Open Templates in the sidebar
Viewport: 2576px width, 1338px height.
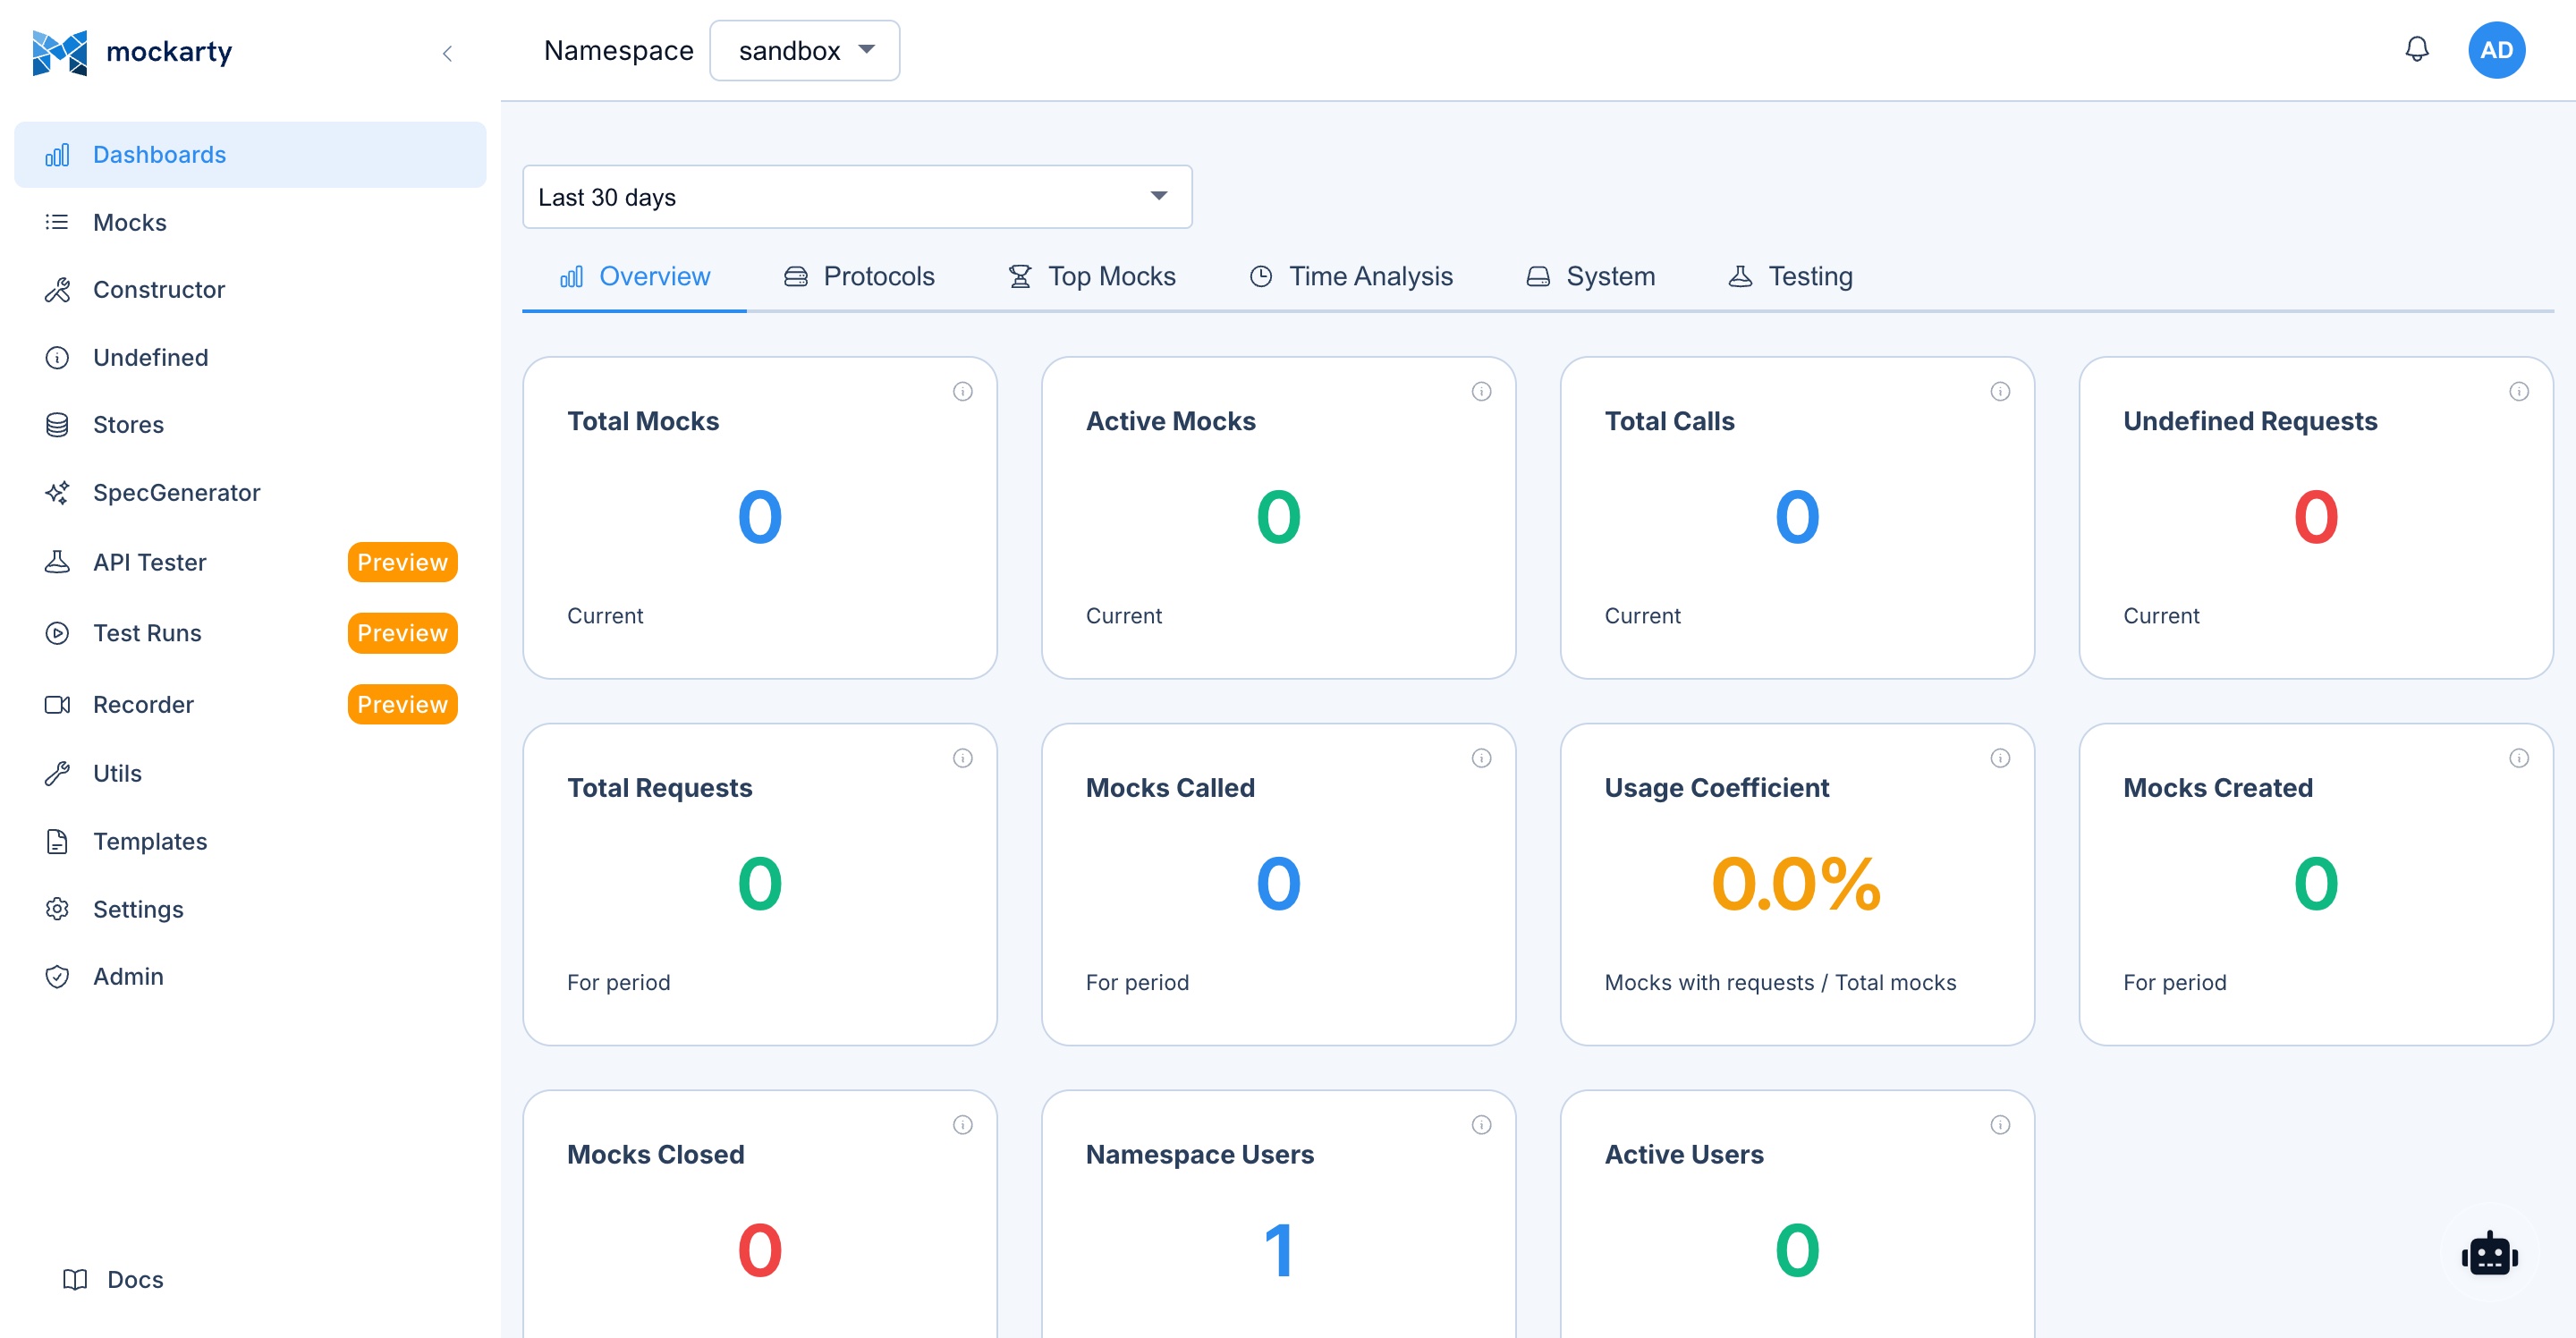click(250, 842)
